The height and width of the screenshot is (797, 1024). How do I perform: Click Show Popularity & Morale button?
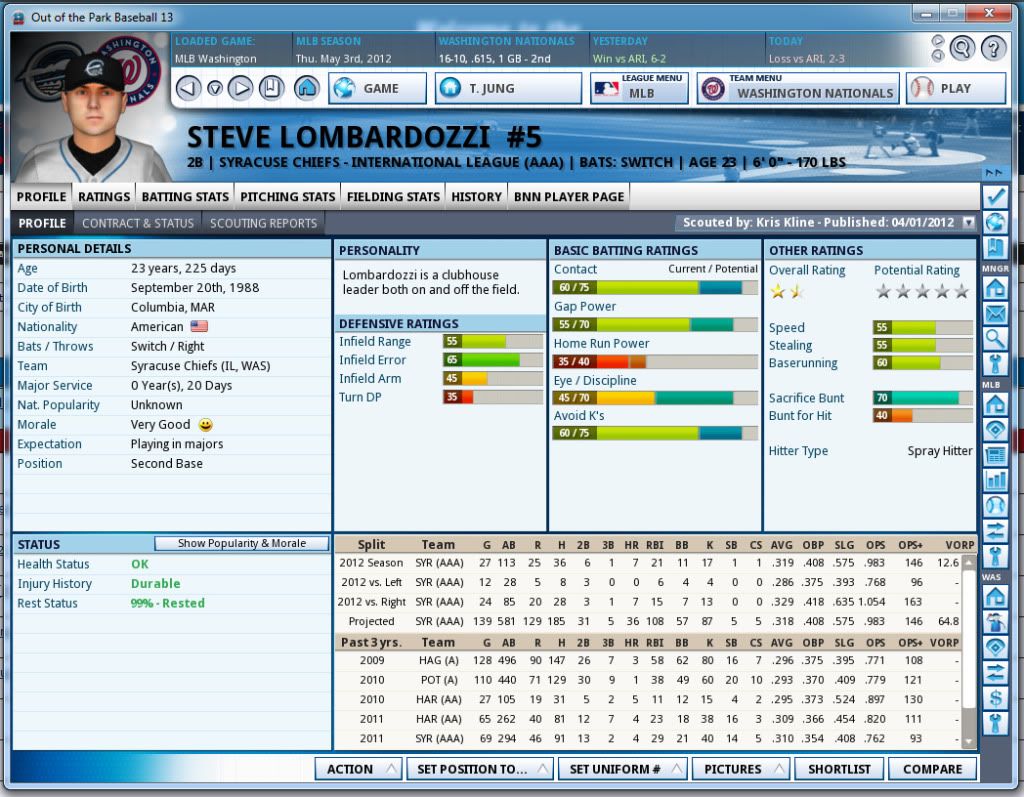[242, 543]
